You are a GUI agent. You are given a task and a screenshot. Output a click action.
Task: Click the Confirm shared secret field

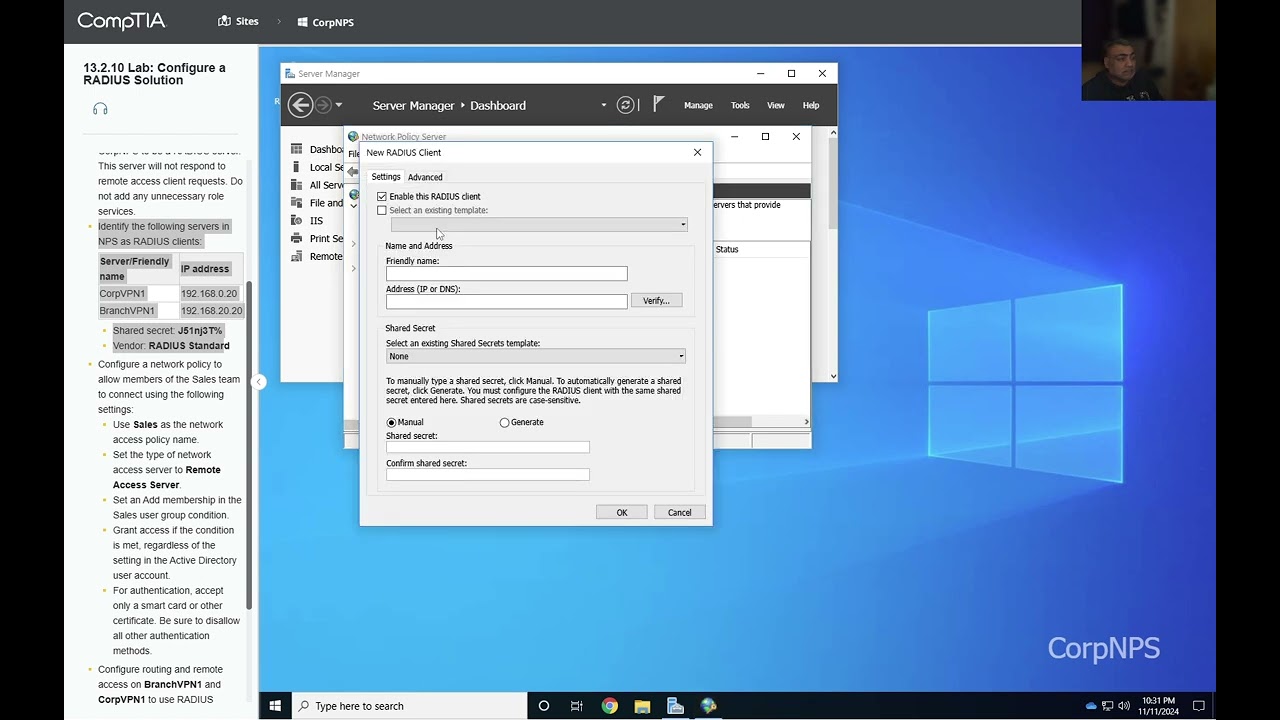(x=488, y=475)
